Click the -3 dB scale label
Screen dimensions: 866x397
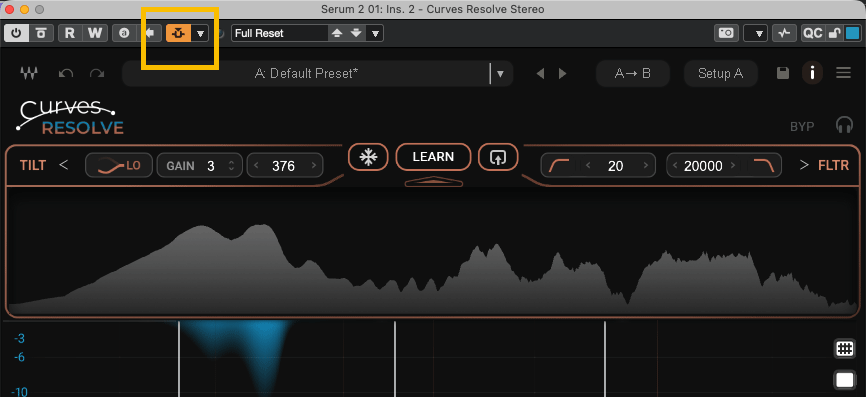click(x=19, y=338)
